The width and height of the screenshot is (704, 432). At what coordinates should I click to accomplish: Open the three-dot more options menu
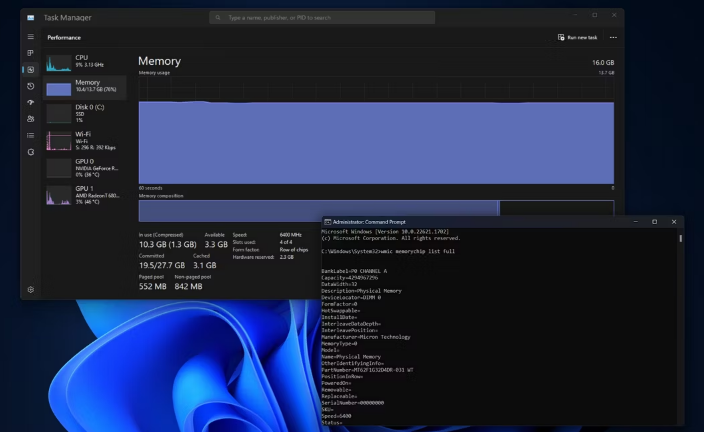click(x=613, y=37)
